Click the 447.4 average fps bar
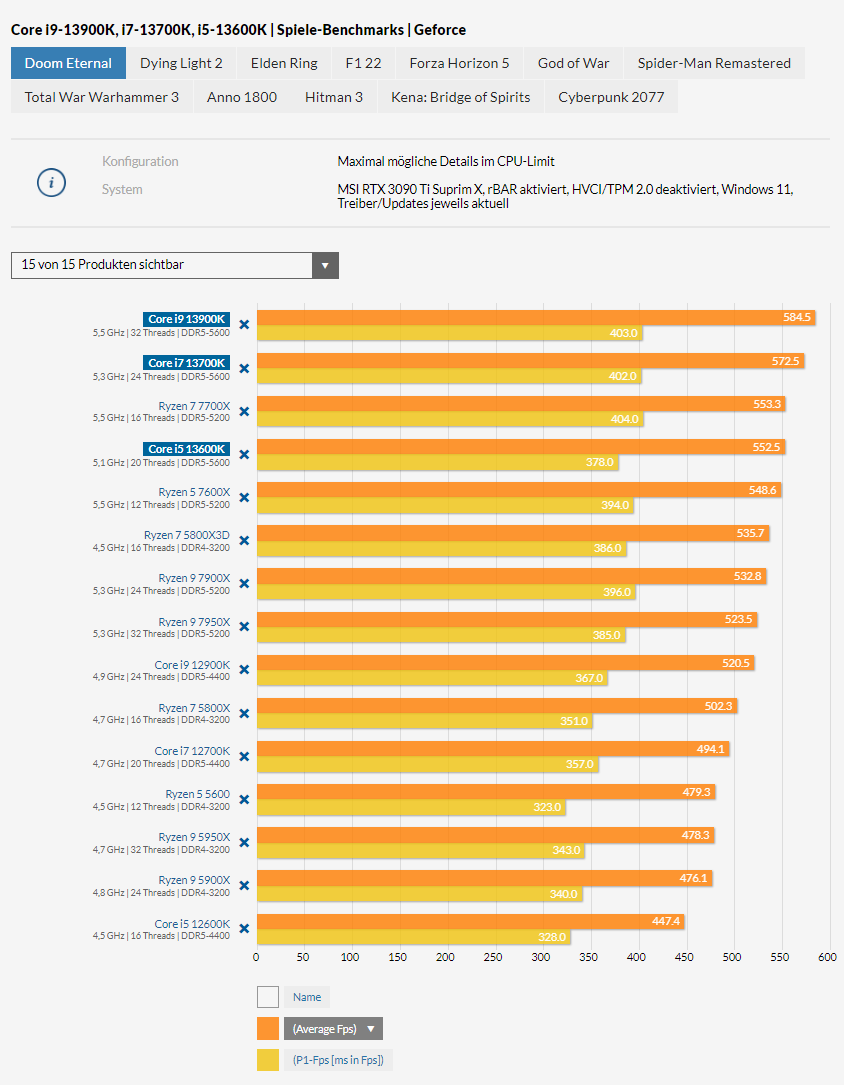The image size is (852, 1085). 471,921
